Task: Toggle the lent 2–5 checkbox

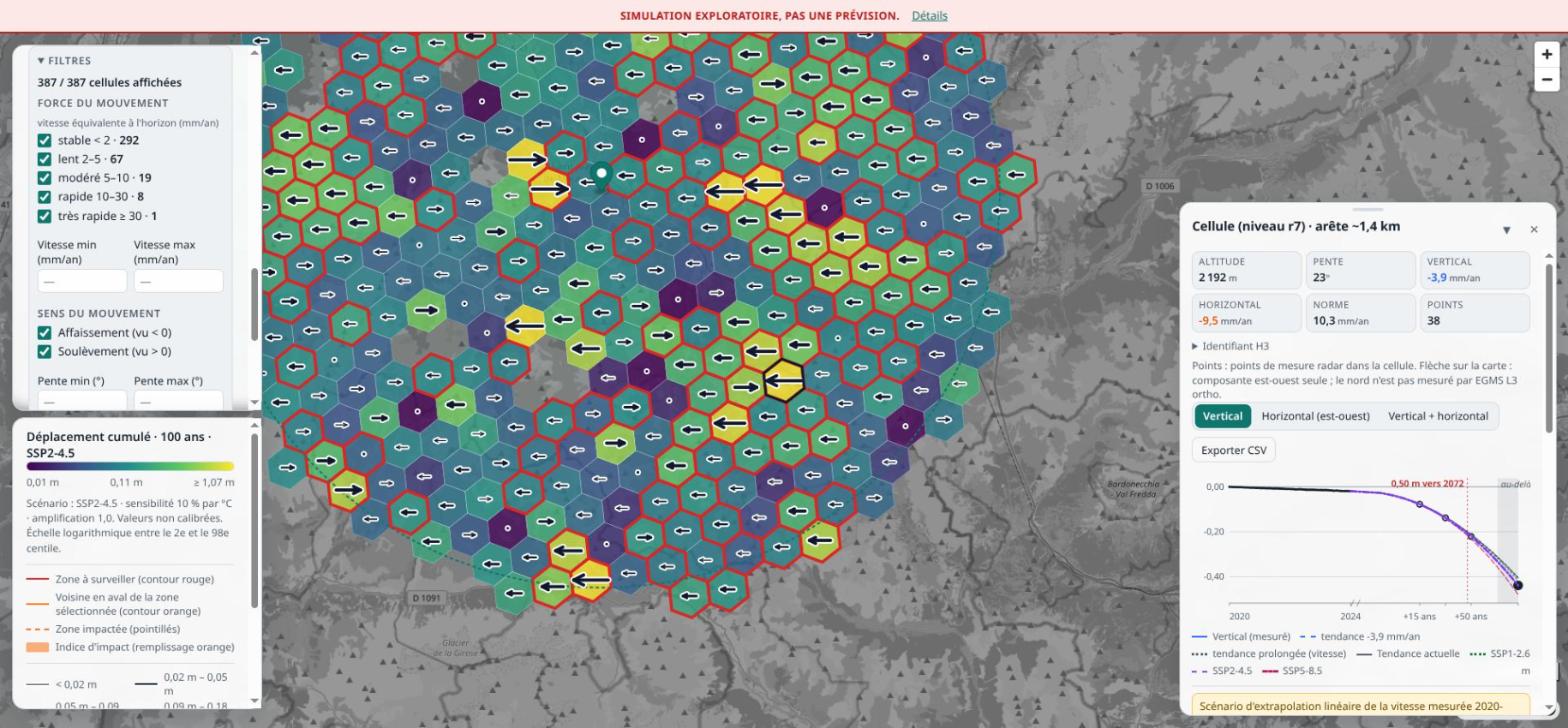Action: pyautogui.click(x=44, y=159)
